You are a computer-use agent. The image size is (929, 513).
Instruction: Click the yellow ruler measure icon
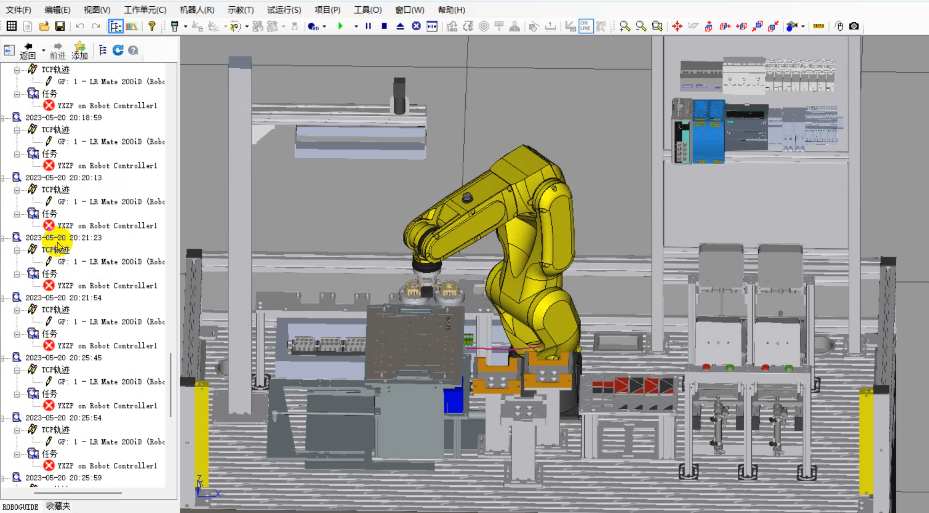click(819, 26)
